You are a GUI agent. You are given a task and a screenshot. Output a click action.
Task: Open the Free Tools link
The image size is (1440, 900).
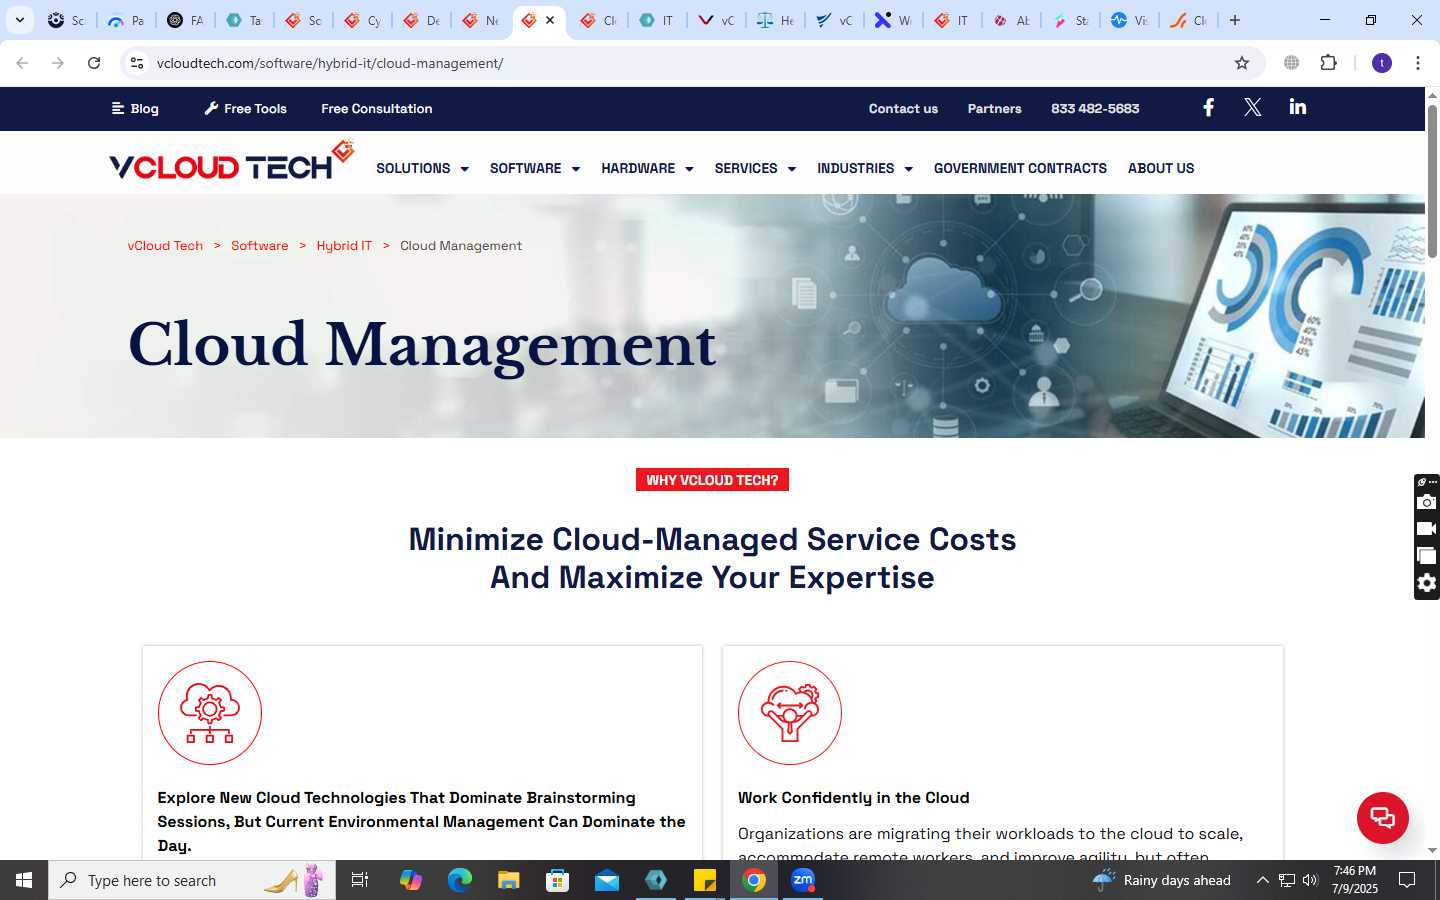point(246,108)
